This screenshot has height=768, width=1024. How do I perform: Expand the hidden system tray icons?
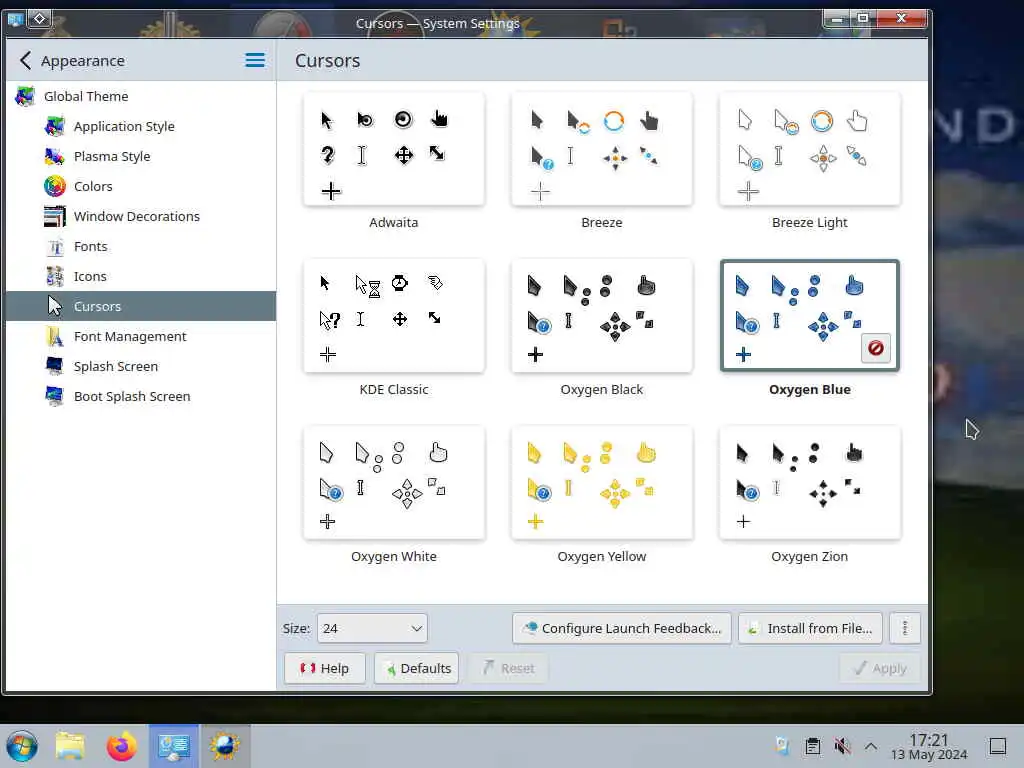[871, 746]
